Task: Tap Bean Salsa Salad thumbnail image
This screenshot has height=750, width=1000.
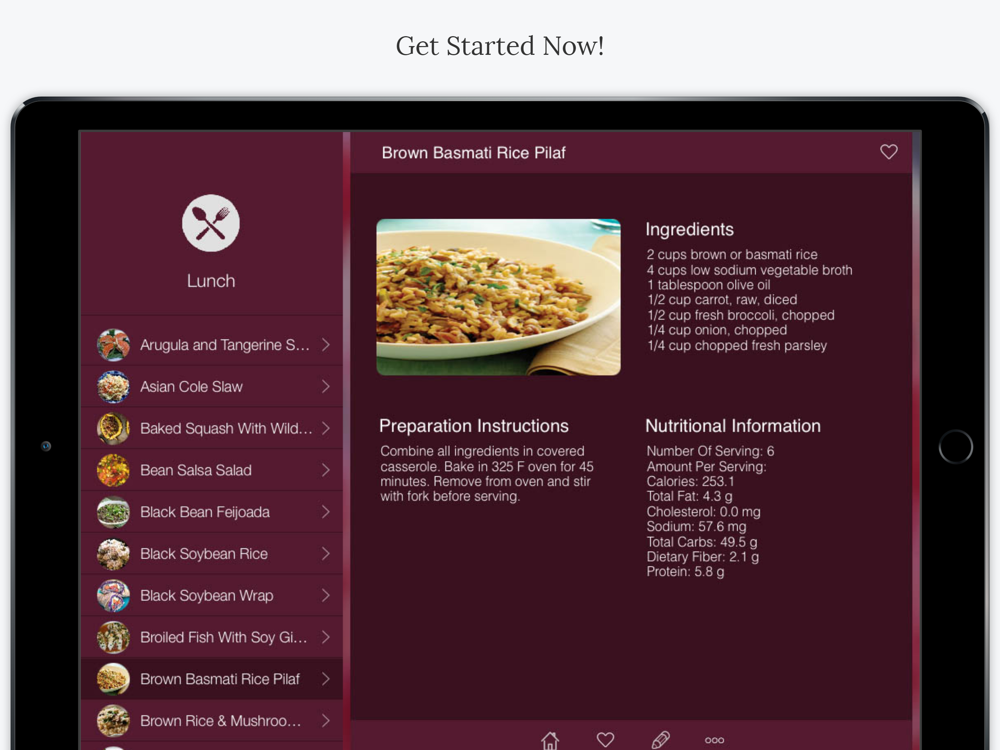Action: coord(114,470)
